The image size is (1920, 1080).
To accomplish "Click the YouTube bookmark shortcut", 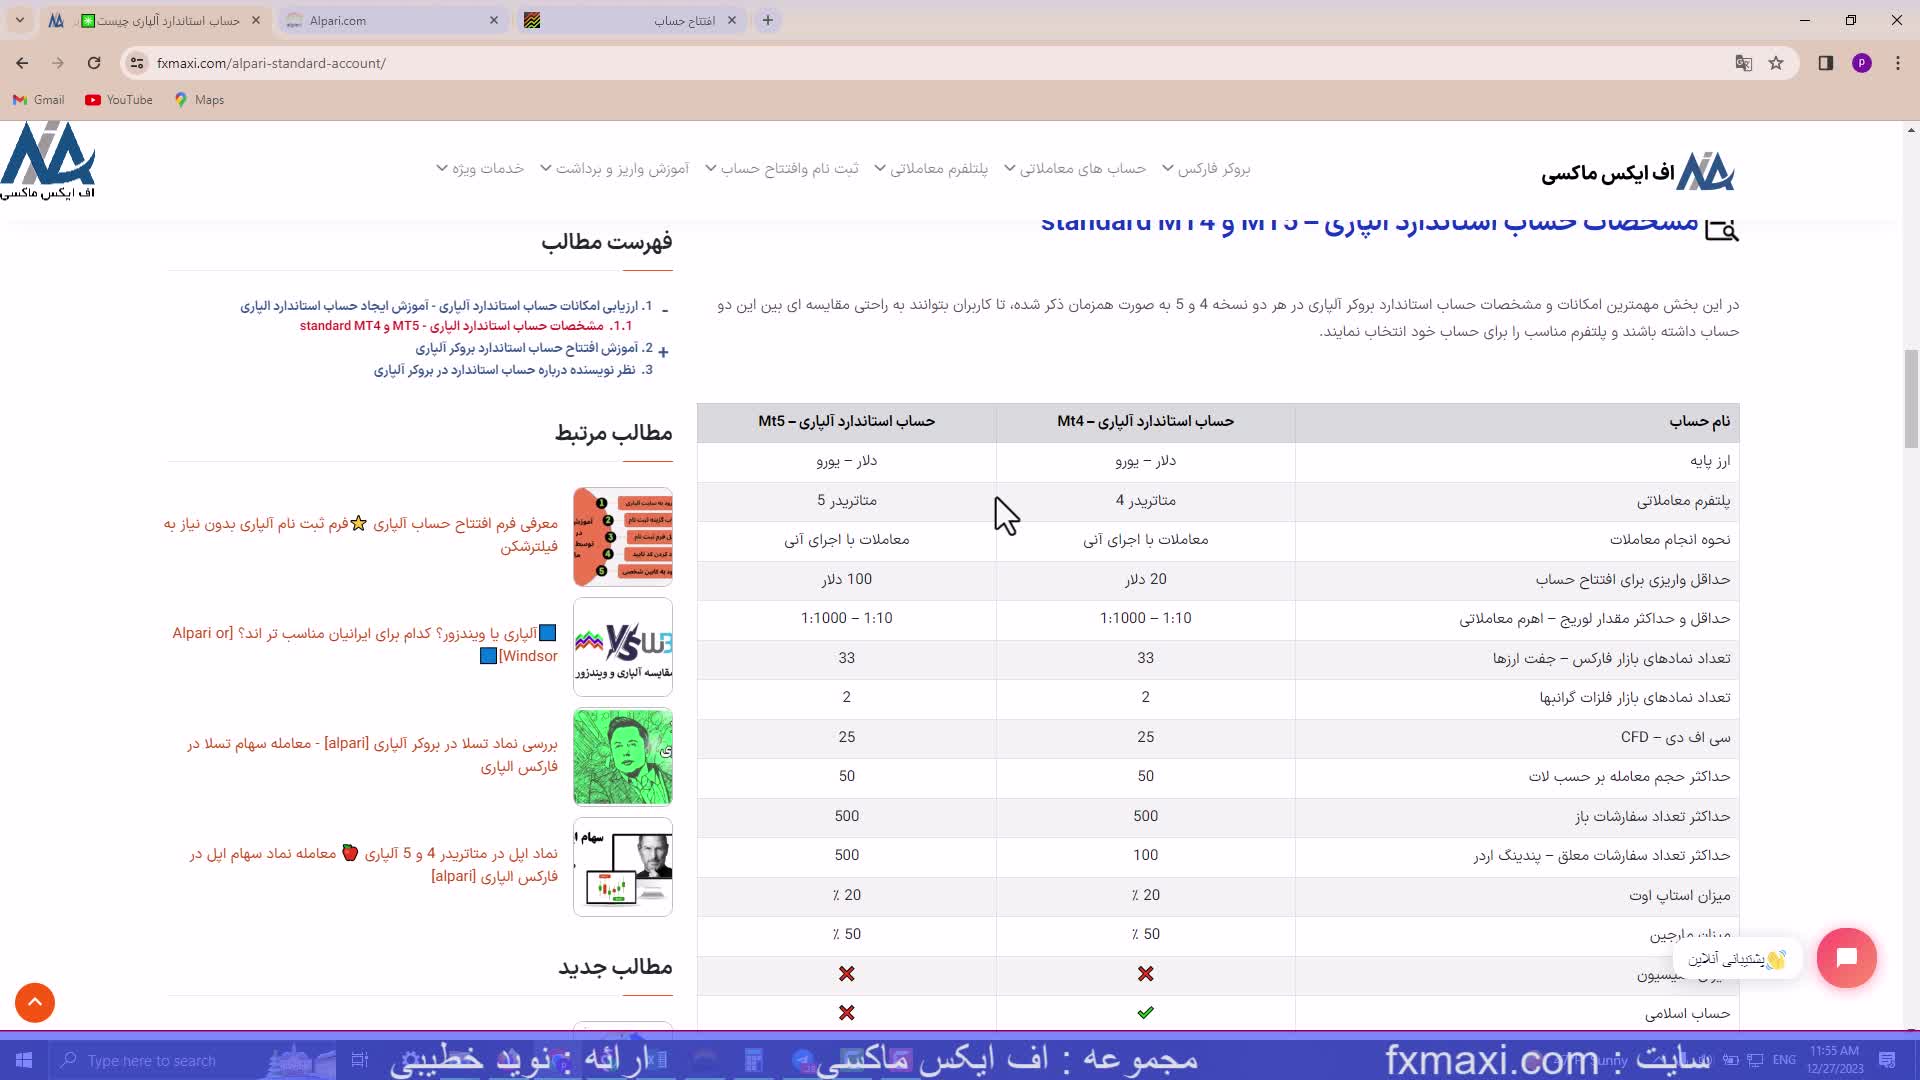I will pyautogui.click(x=119, y=100).
